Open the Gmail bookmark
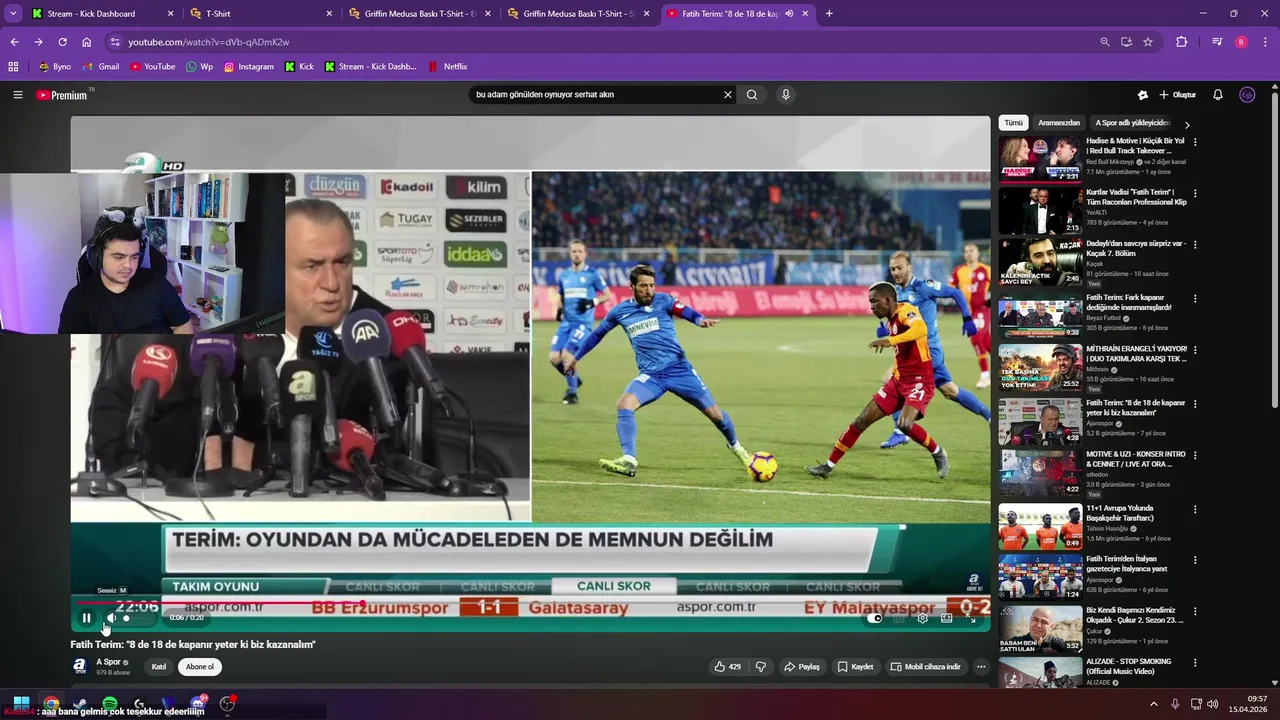1280x720 pixels. click(x=101, y=67)
